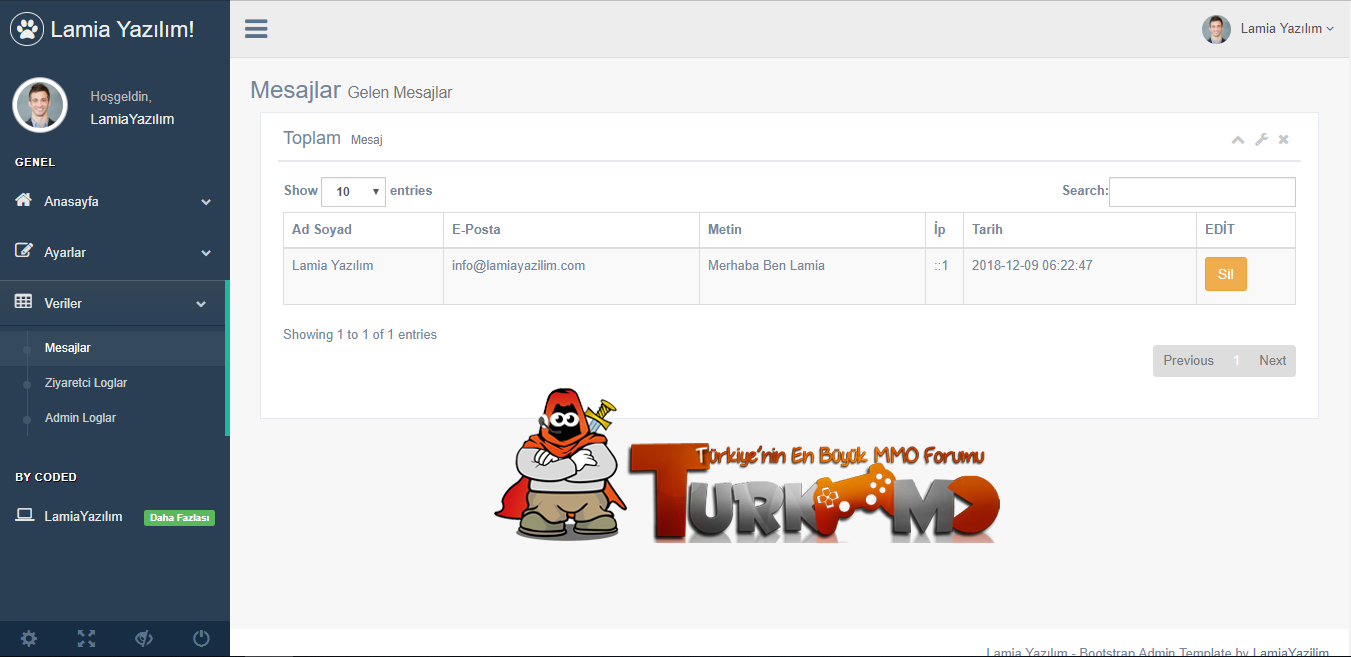
Task: Click the EDİT column header
Action: [1246, 230]
